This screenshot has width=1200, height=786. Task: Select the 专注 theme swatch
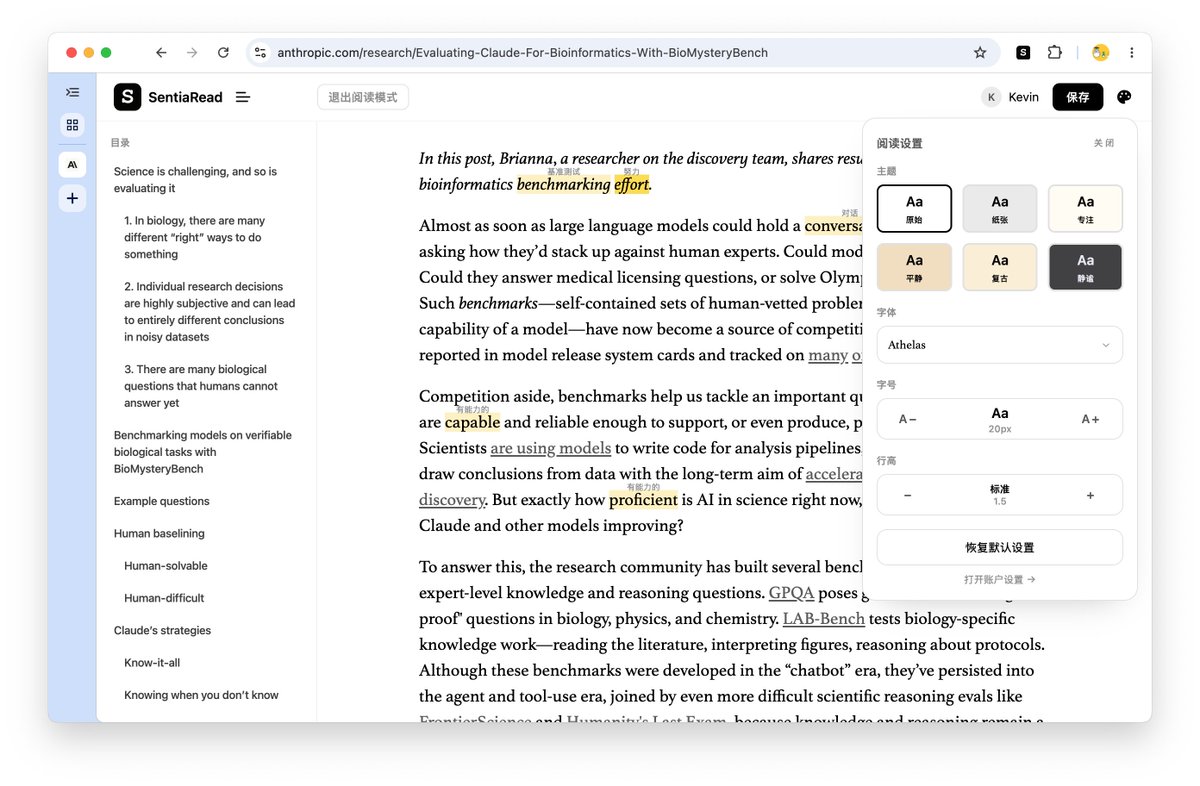pyautogui.click(x=1085, y=208)
